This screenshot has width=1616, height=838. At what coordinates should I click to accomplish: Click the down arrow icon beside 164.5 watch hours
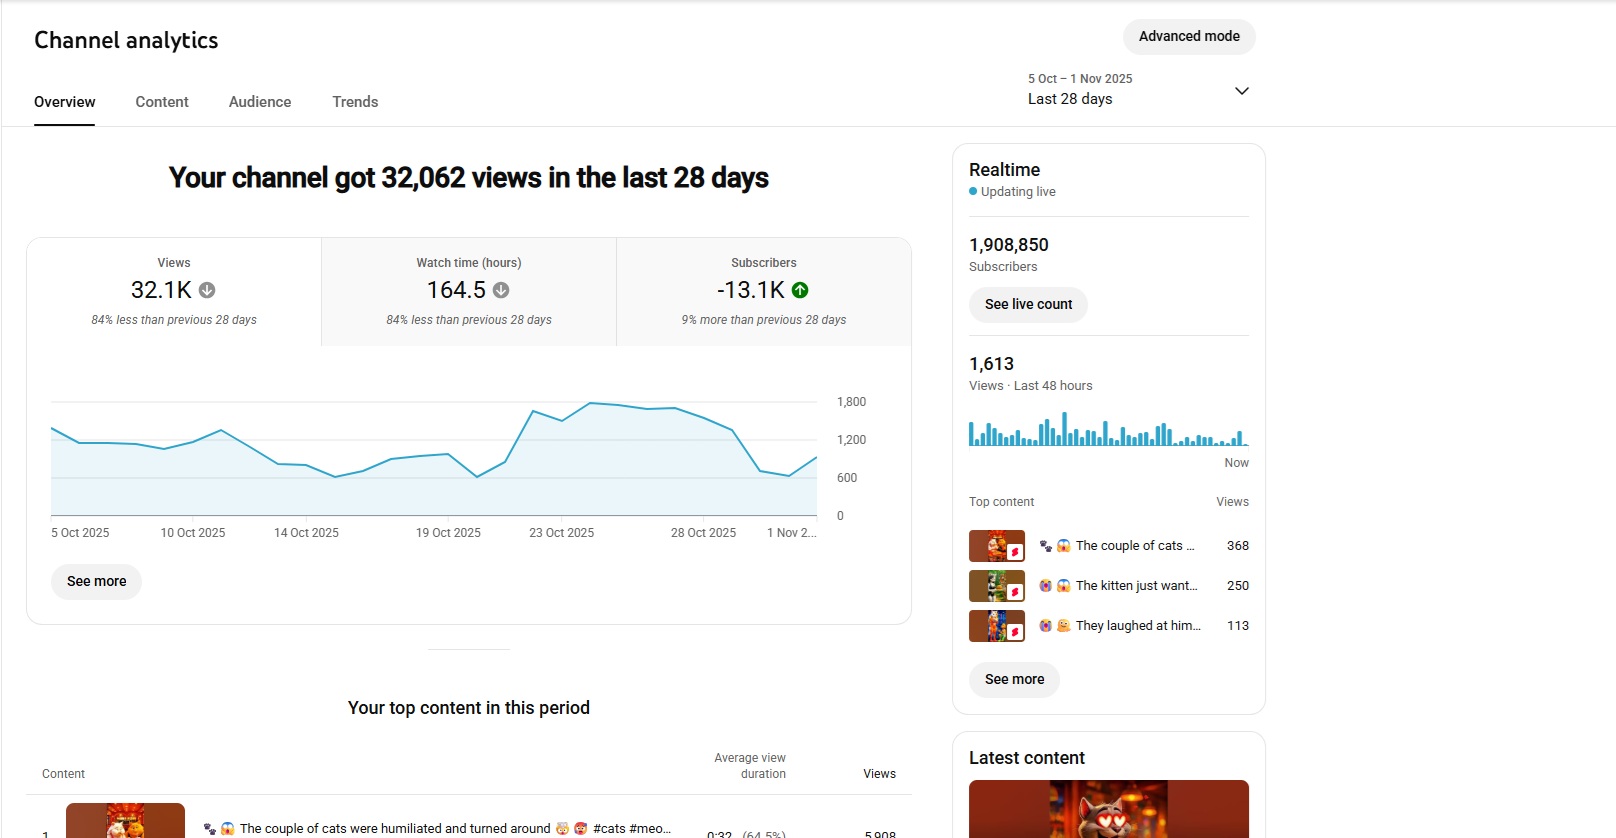coord(501,290)
